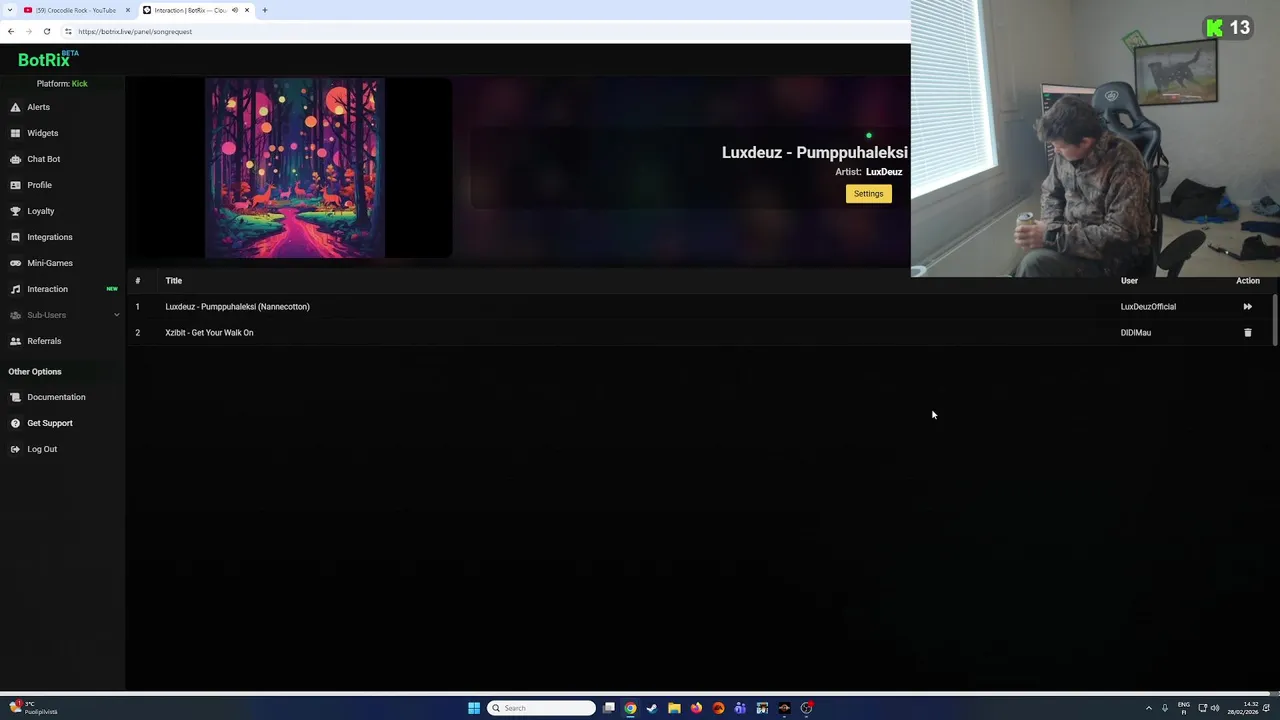
Task: Close the Crocodile Rock YouTube tab
Action: pyautogui.click(x=128, y=10)
